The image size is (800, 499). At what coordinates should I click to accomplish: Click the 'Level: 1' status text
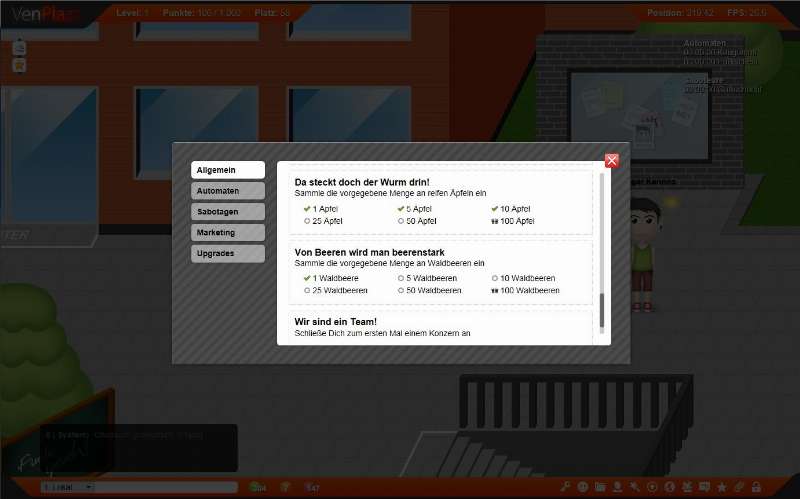pyautogui.click(x=132, y=13)
